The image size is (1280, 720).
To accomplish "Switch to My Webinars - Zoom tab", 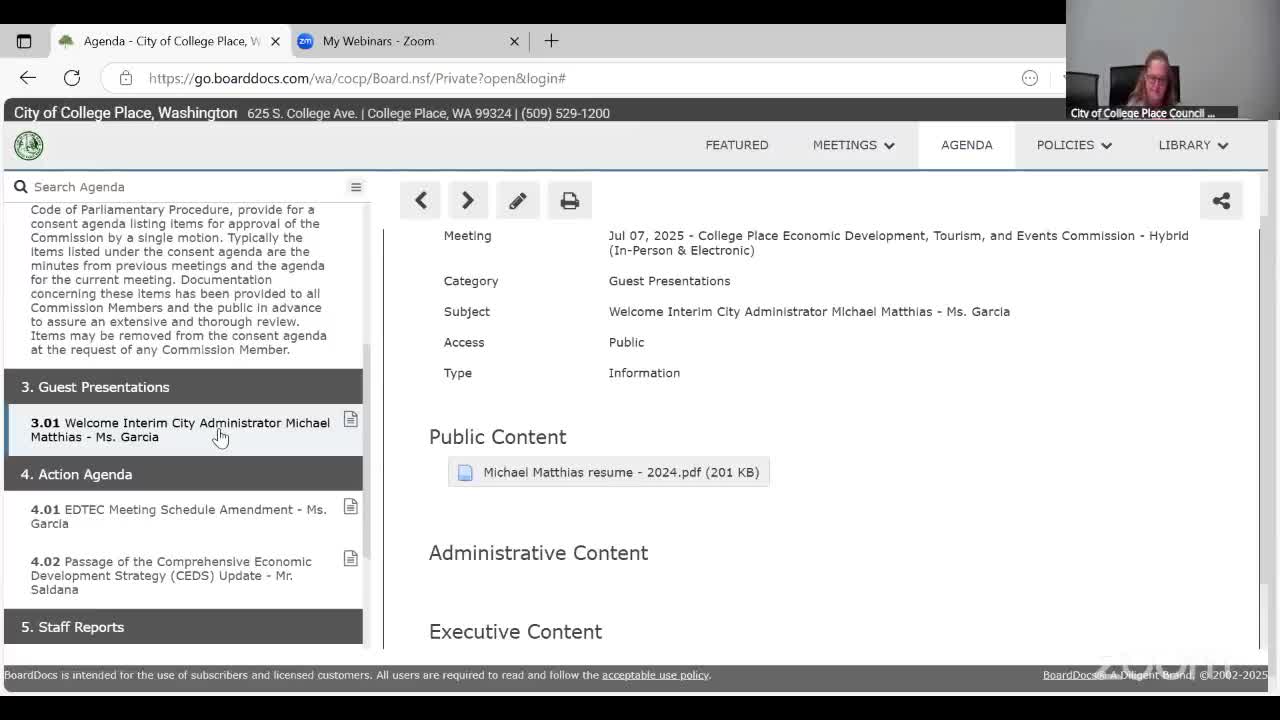I will pos(408,41).
